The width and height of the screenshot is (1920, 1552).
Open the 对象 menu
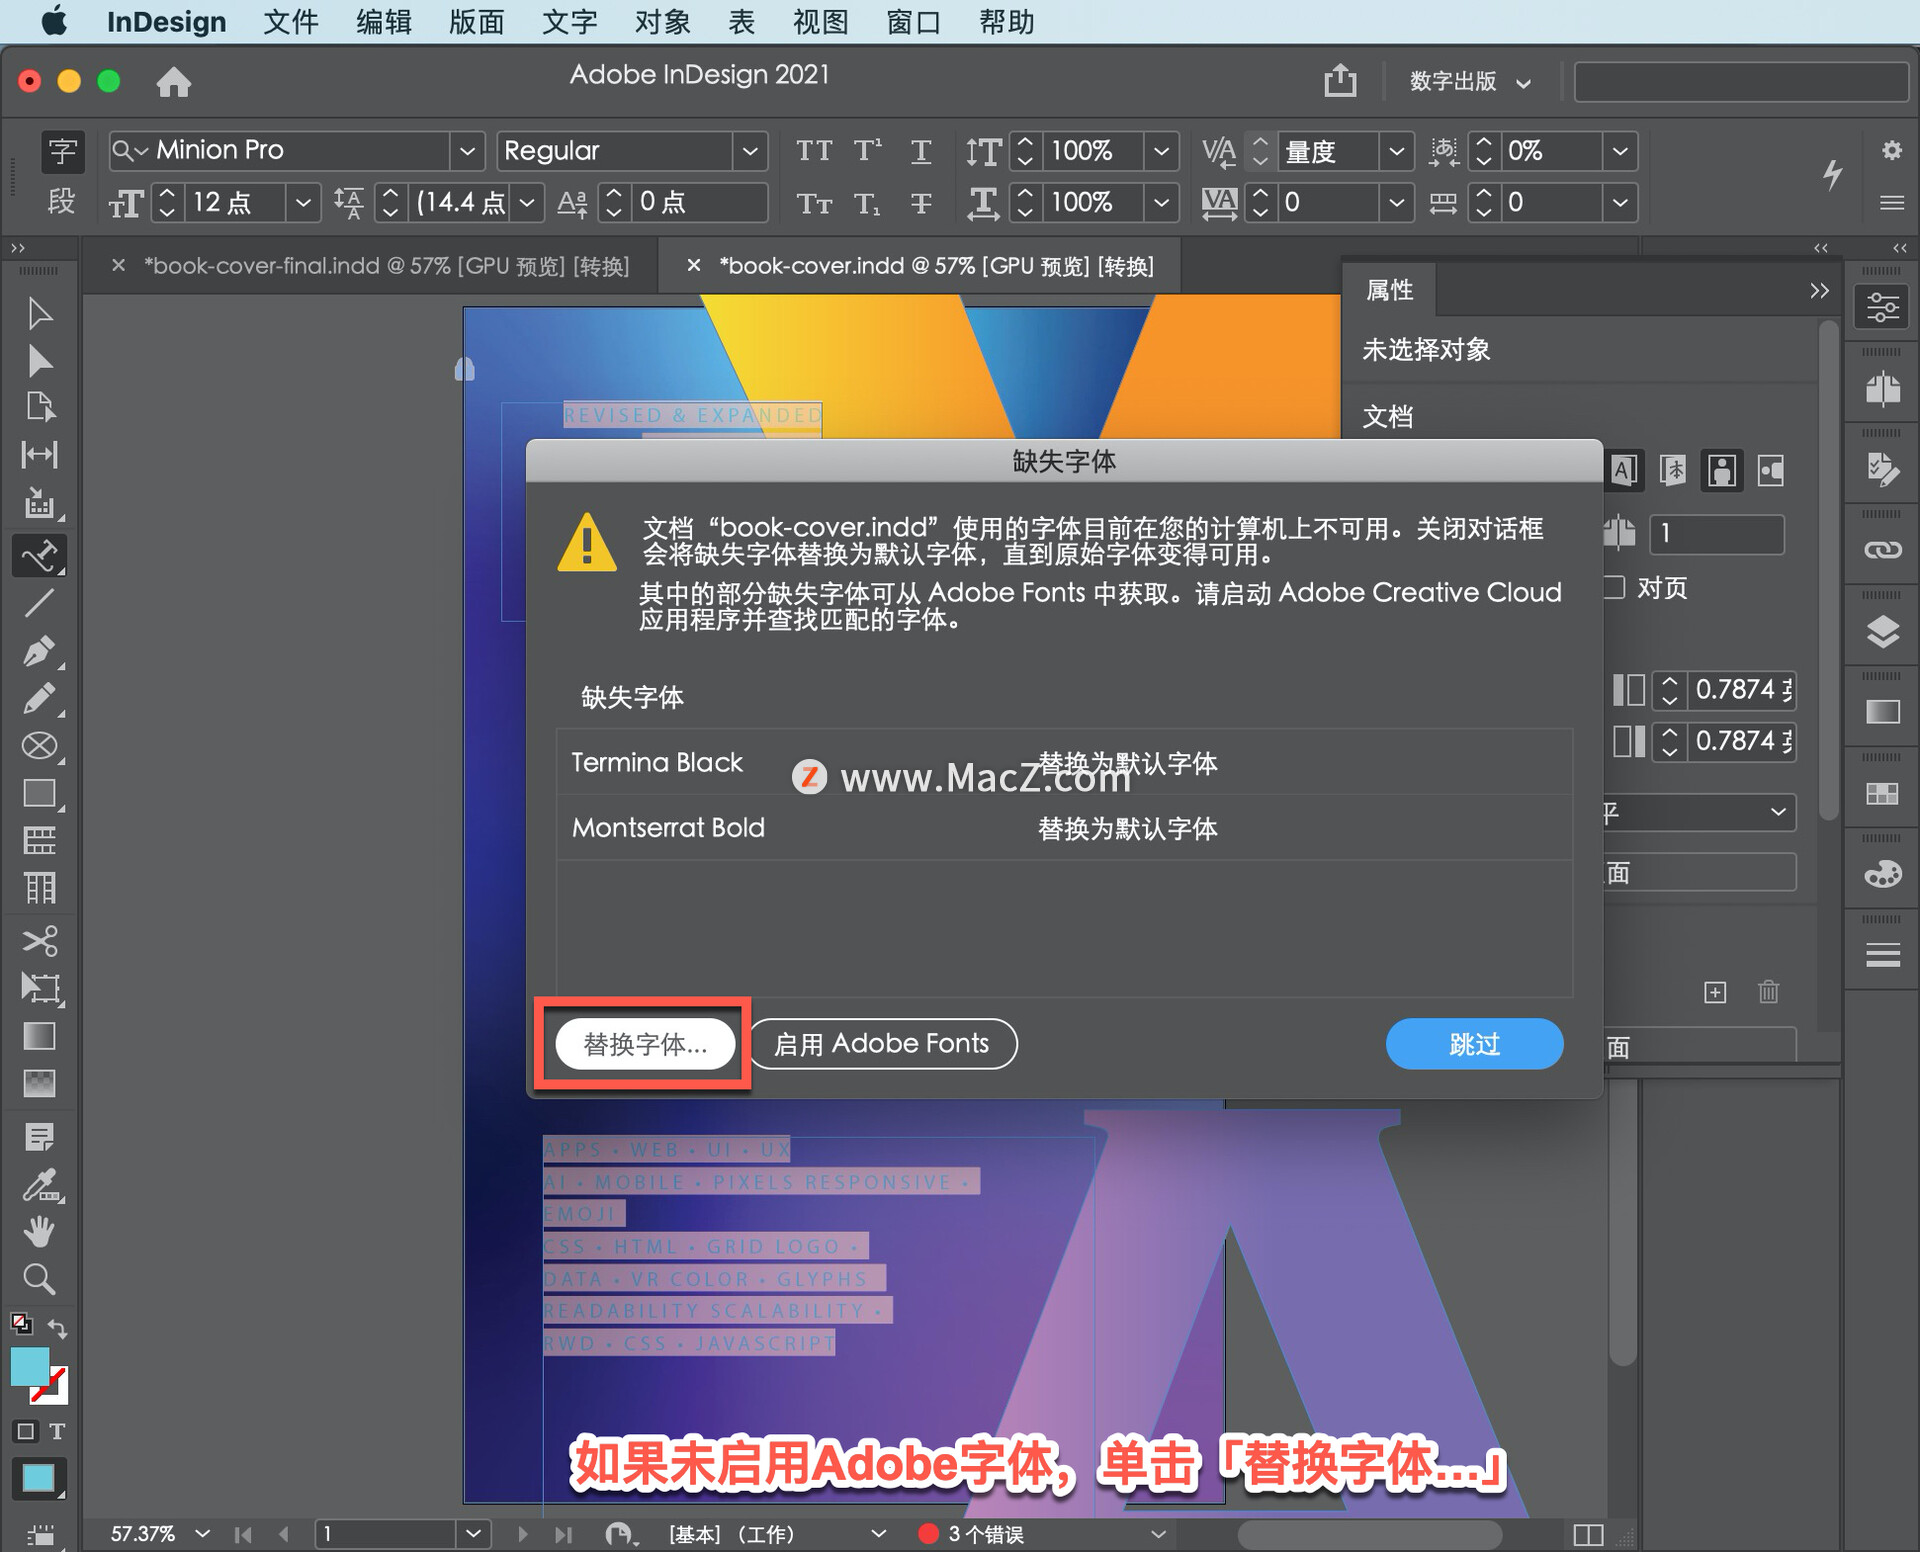point(662,21)
